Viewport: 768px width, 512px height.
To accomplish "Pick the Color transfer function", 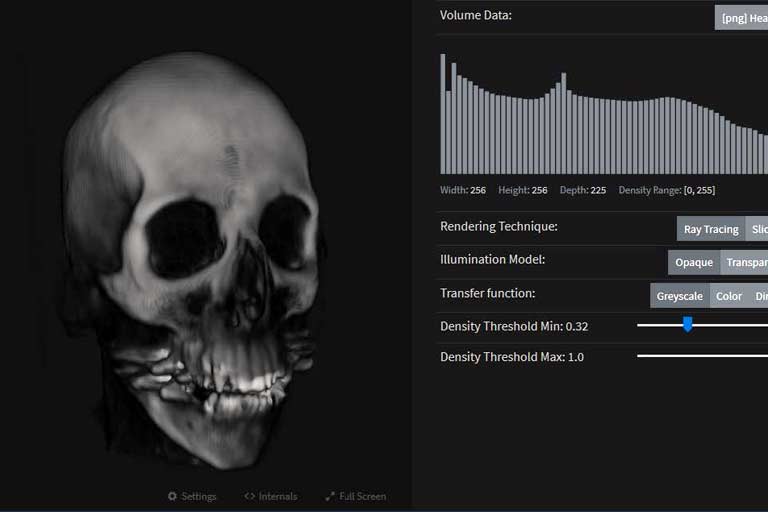I will pos(729,296).
